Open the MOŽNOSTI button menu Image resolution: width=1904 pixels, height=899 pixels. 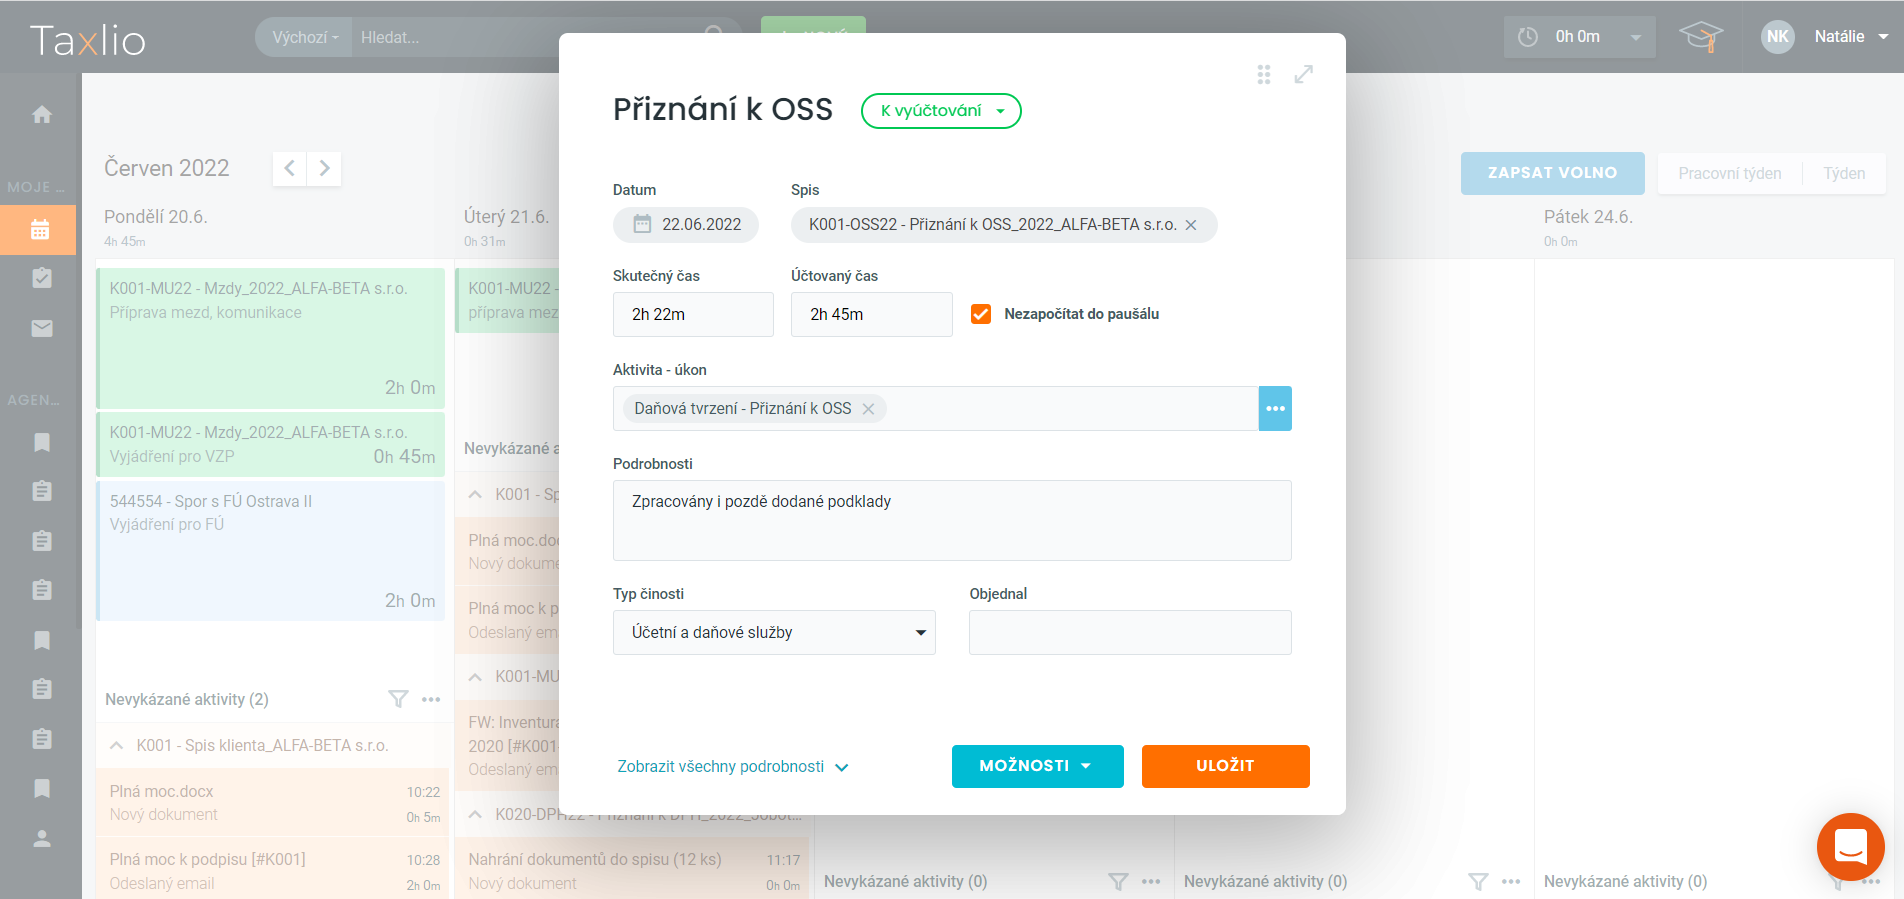tap(1037, 766)
